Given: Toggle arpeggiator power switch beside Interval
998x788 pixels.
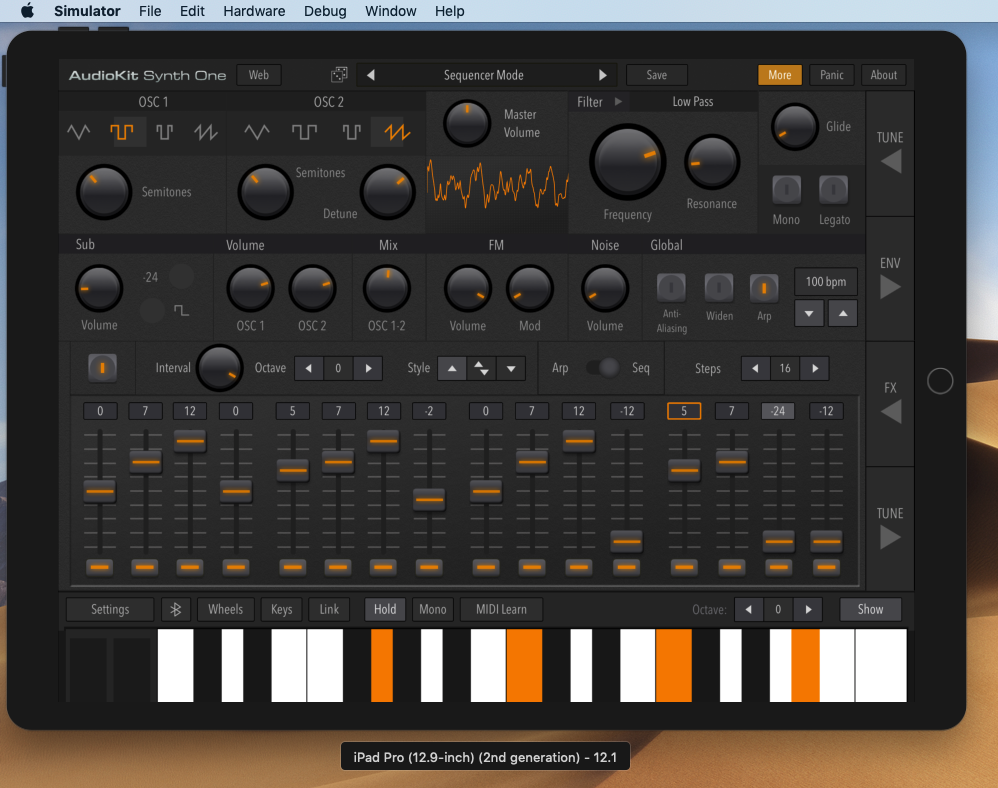Looking at the screenshot, I should click(102, 367).
